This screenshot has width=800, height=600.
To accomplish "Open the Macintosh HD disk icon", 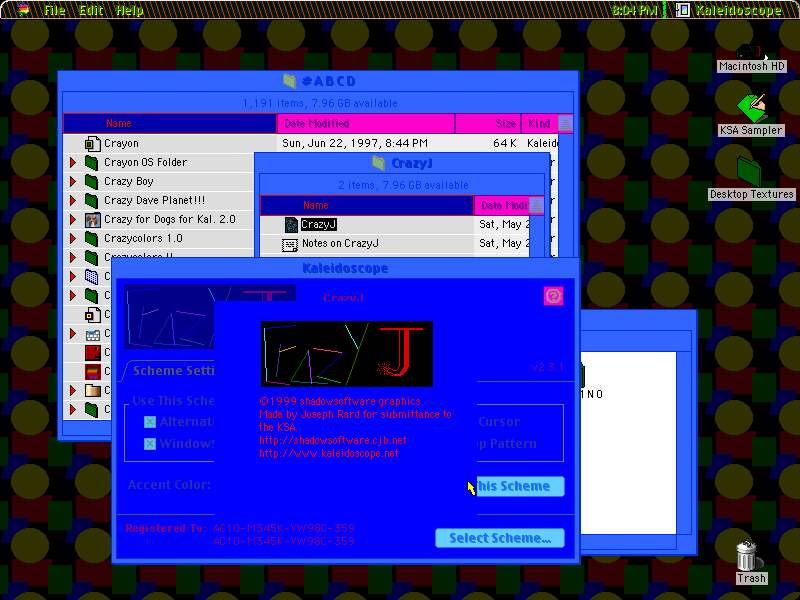I will click(751, 52).
